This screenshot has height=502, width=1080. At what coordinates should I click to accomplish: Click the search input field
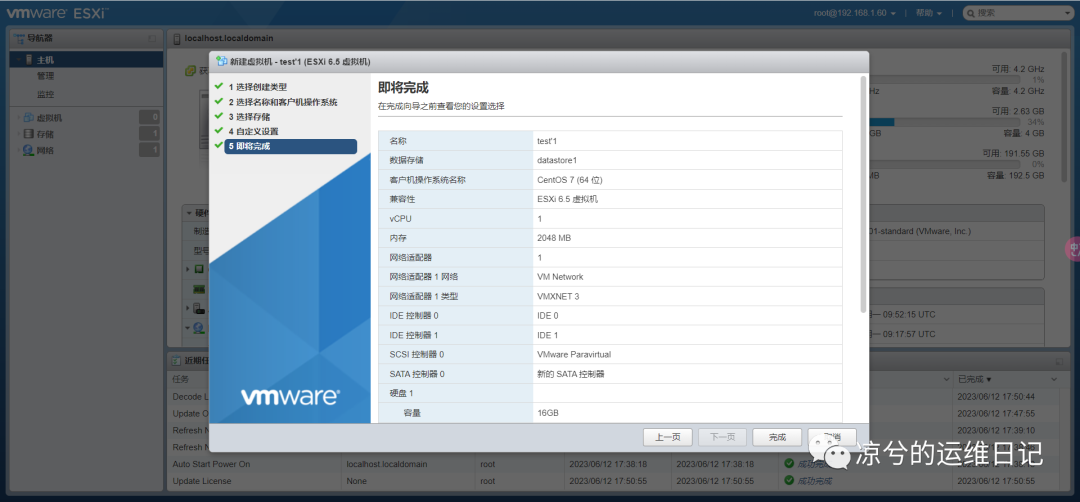pos(1019,13)
